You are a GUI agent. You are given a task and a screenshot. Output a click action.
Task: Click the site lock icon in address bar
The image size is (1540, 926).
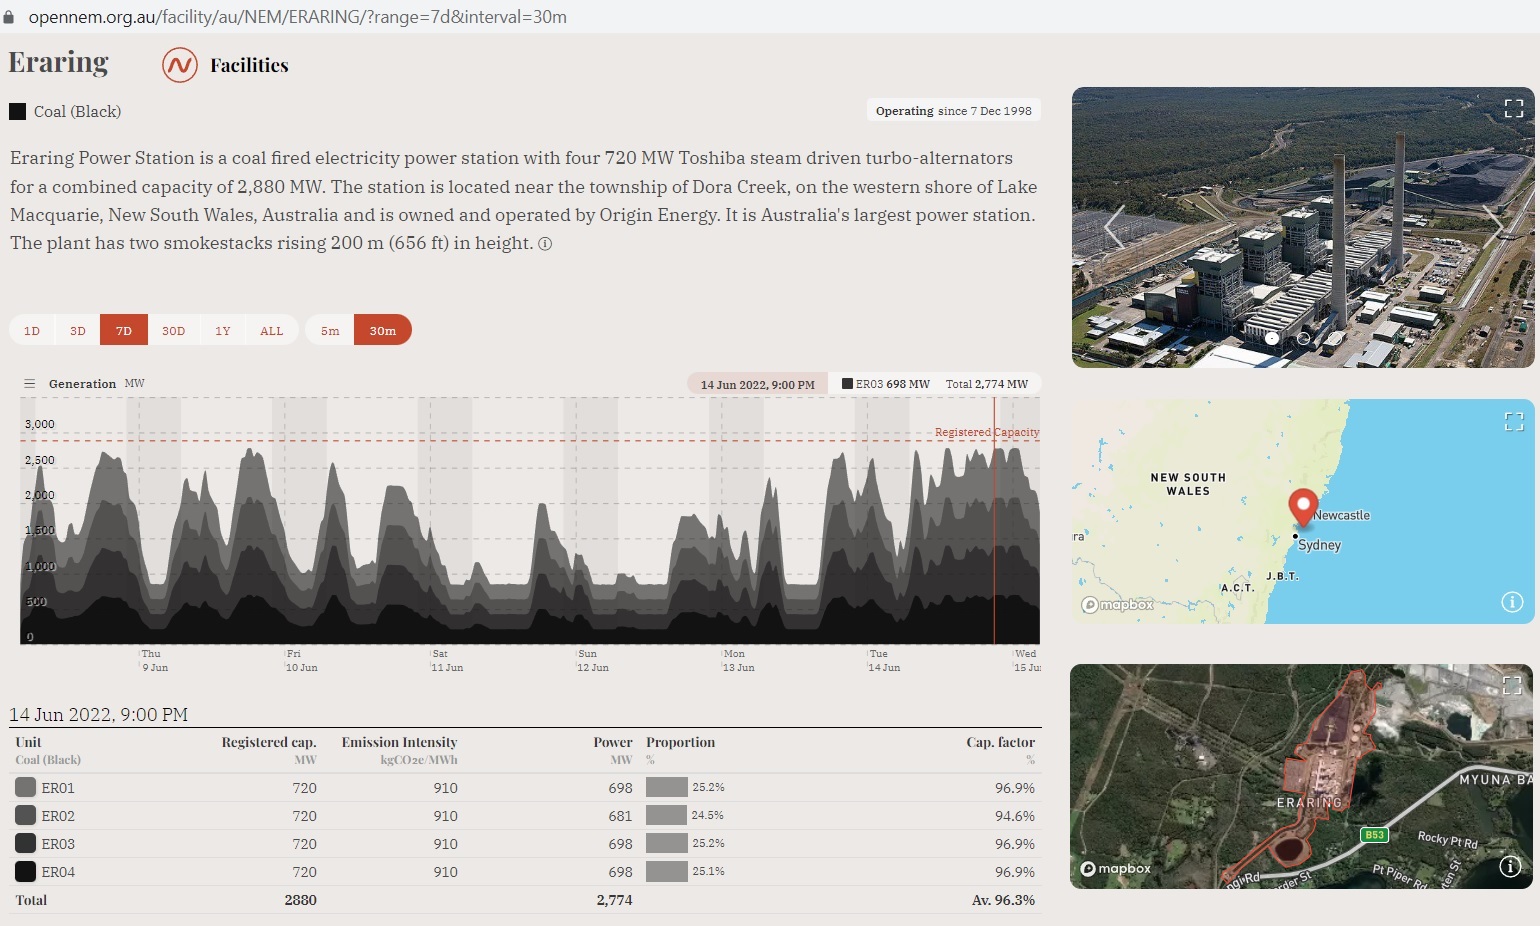click(x=9, y=17)
